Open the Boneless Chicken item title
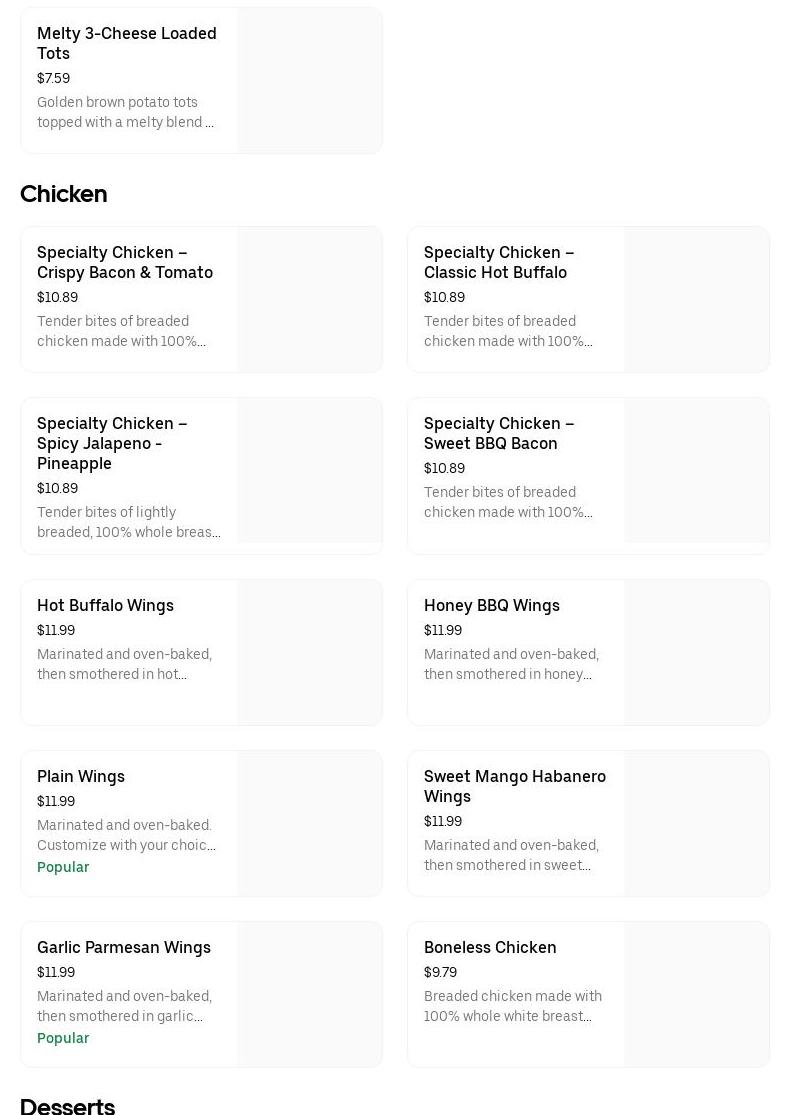804x1115 pixels. pyautogui.click(x=490, y=947)
